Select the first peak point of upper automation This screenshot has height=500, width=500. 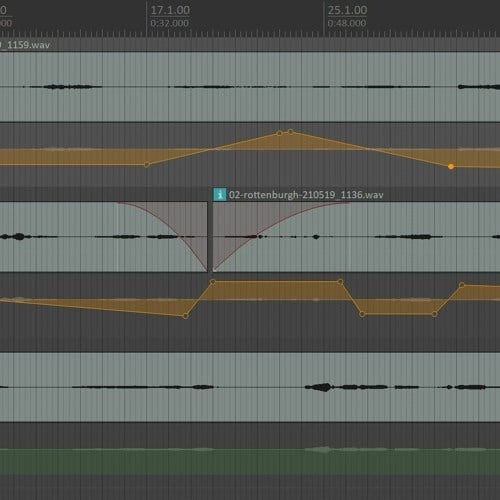(279, 133)
